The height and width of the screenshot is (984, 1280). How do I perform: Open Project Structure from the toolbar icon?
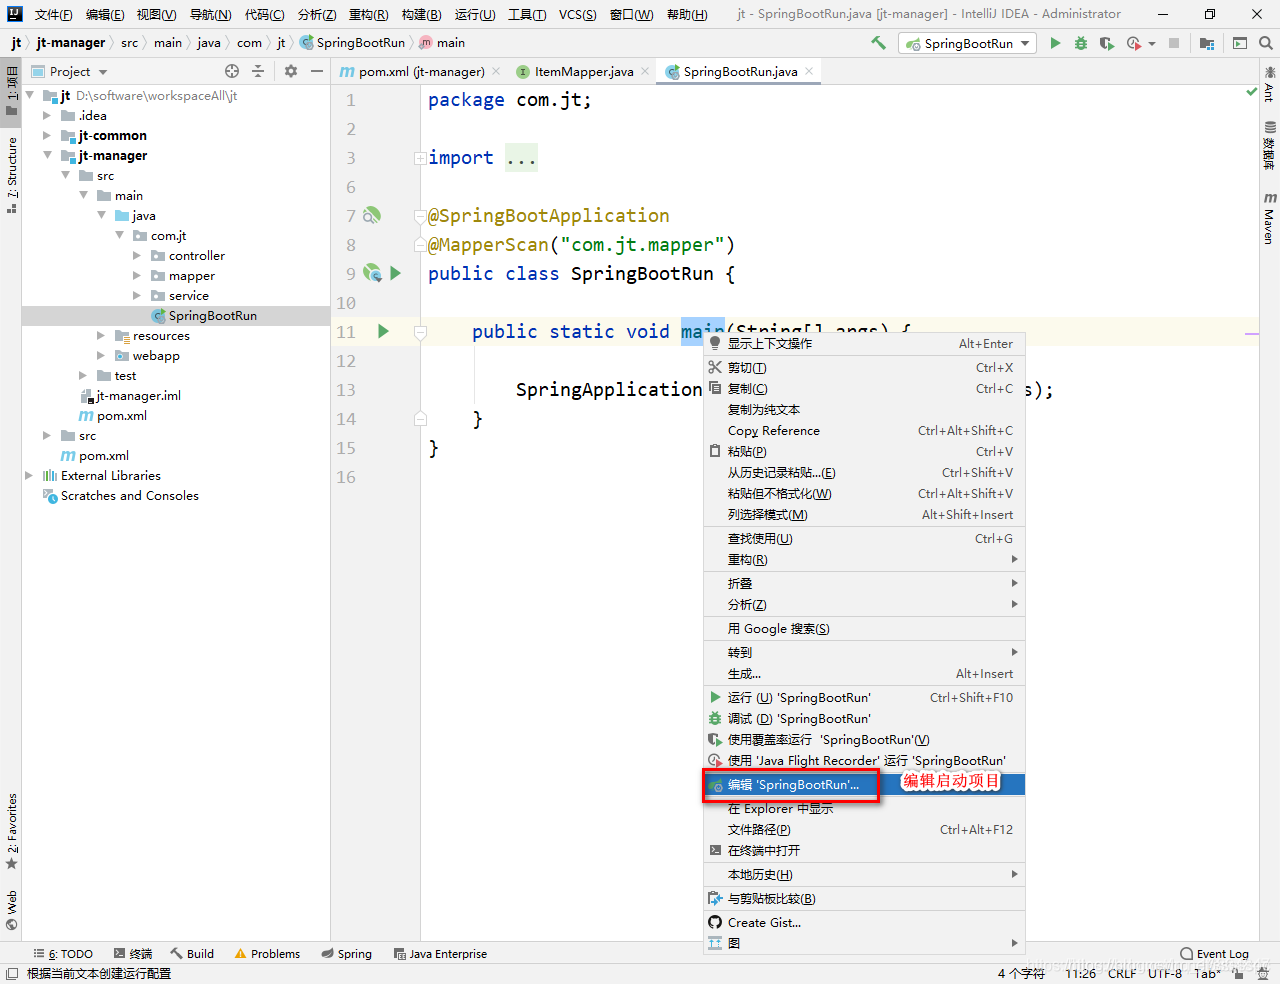tap(1207, 43)
